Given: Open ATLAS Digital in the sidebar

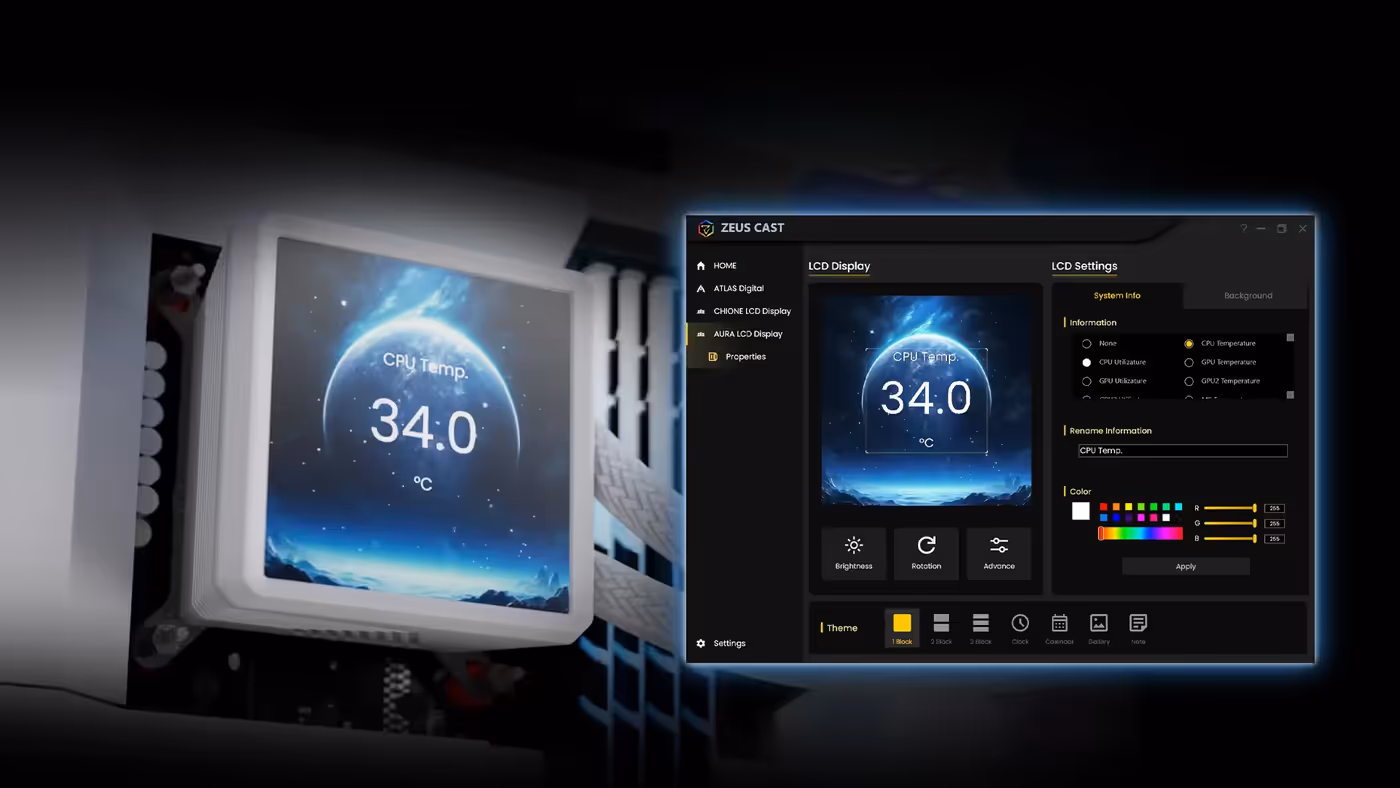Looking at the screenshot, I should [729, 288].
